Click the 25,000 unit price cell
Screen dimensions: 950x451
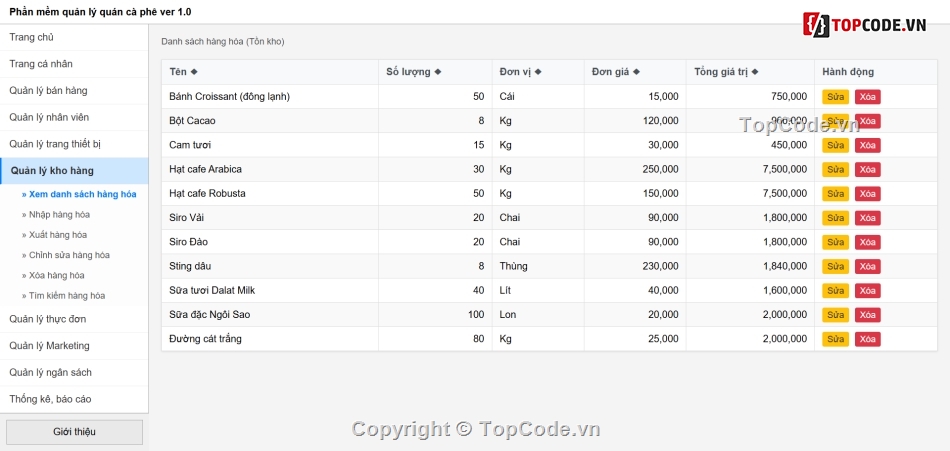pyautogui.click(x=635, y=339)
